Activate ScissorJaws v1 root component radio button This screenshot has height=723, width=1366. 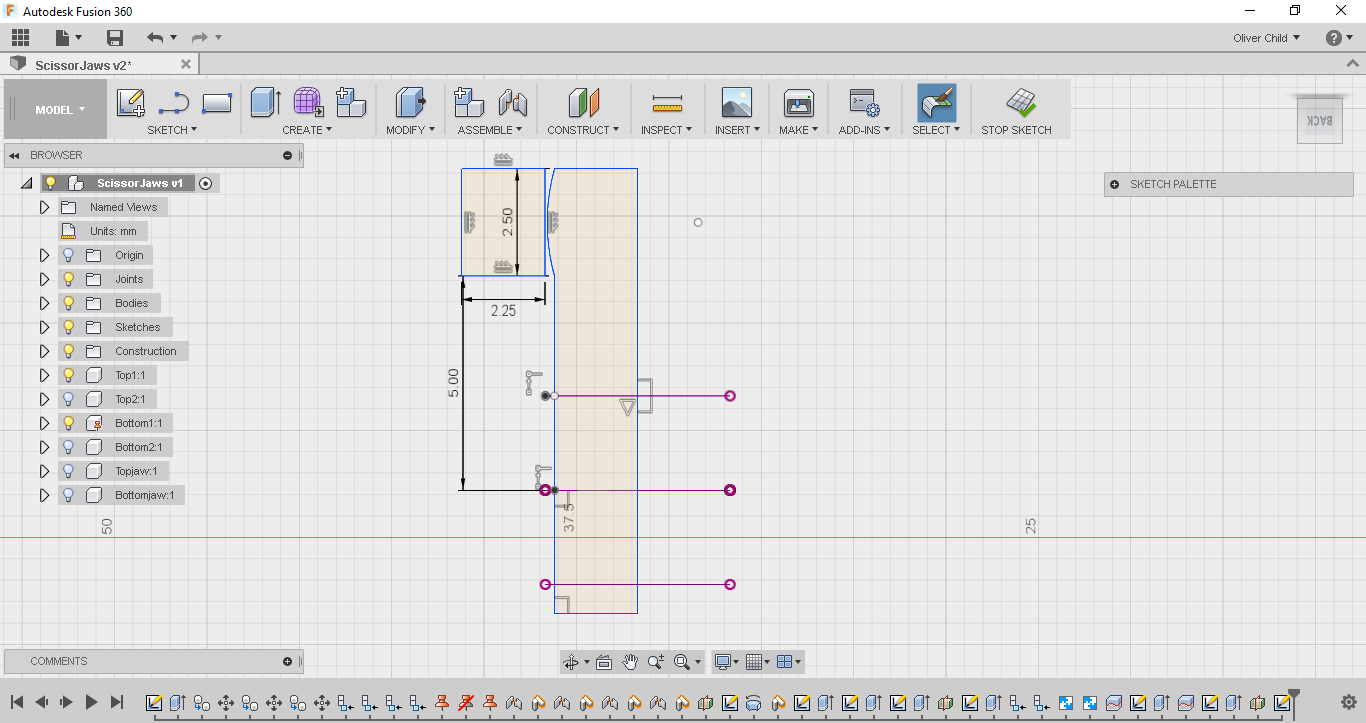point(205,183)
